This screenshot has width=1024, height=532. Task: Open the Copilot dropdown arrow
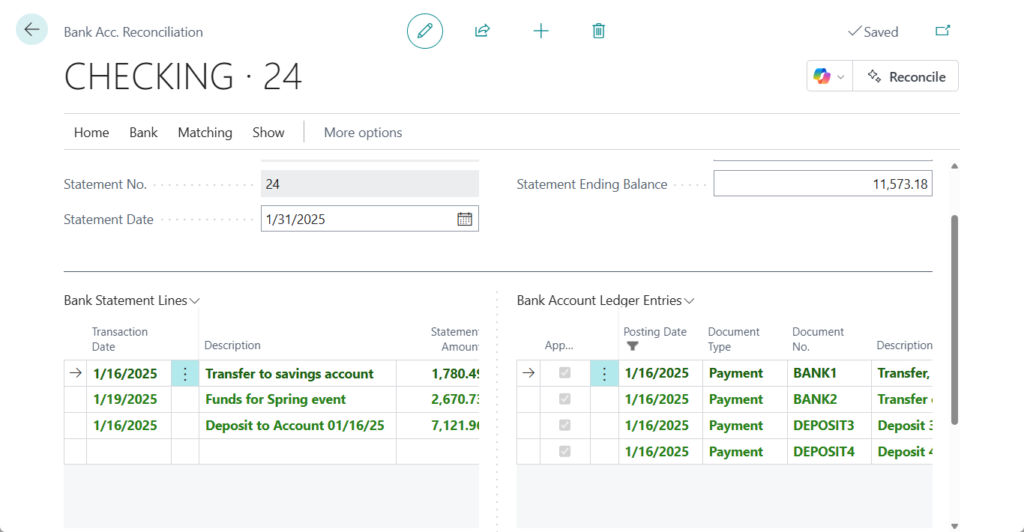coord(841,77)
